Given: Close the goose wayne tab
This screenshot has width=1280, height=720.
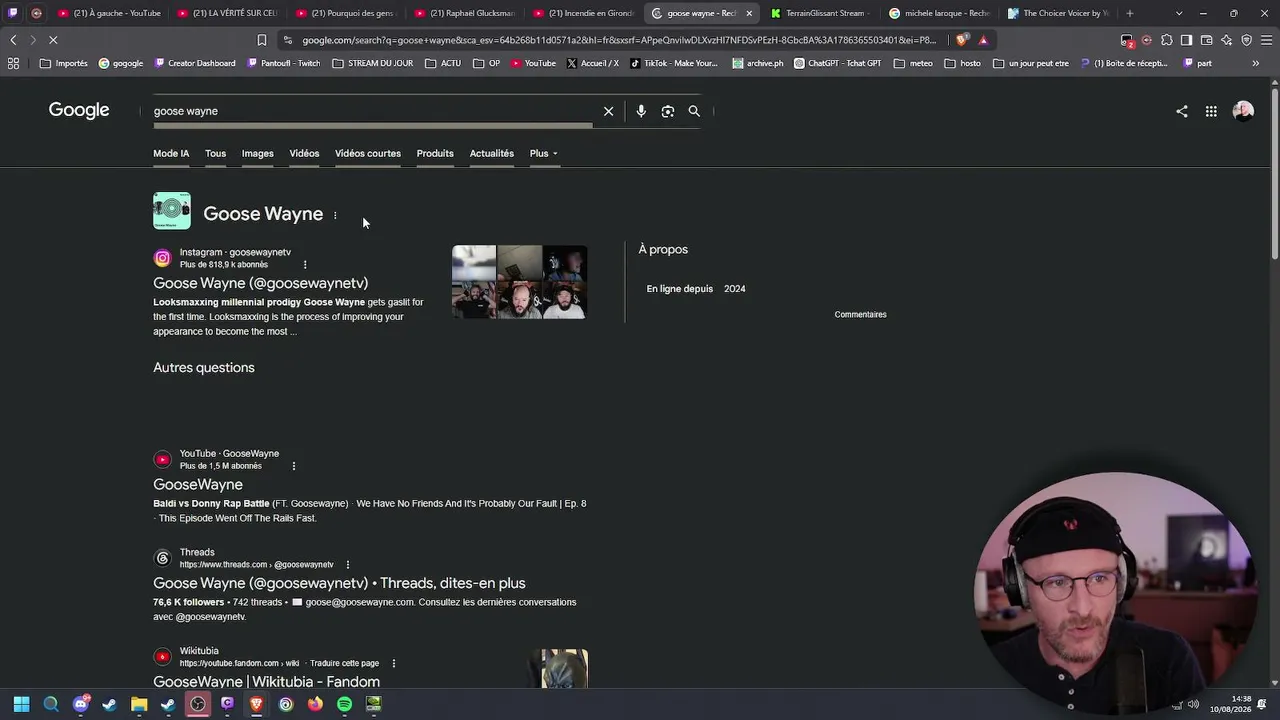Looking at the screenshot, I should coord(749,13).
